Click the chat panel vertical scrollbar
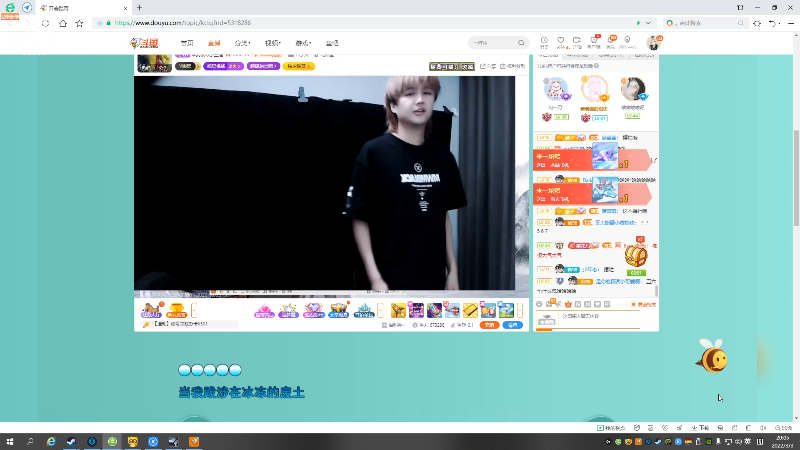This screenshot has height=450, width=800. click(656, 291)
